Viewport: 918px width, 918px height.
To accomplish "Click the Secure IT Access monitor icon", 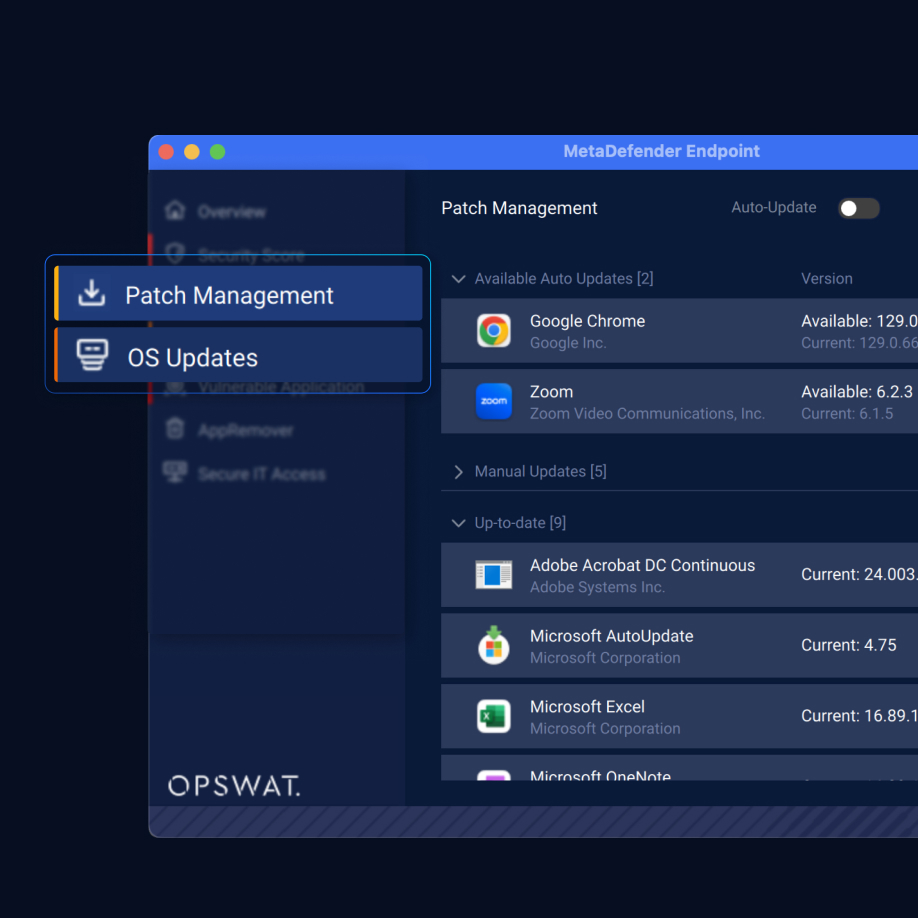I will click(175, 472).
